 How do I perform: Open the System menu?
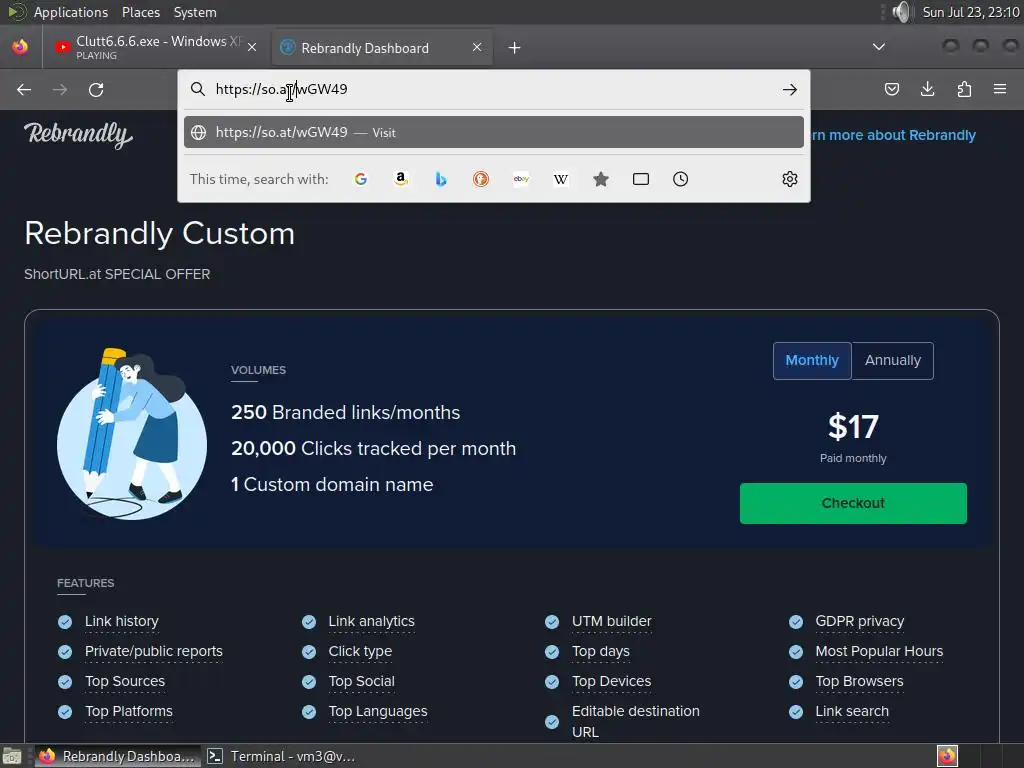pyautogui.click(x=195, y=12)
